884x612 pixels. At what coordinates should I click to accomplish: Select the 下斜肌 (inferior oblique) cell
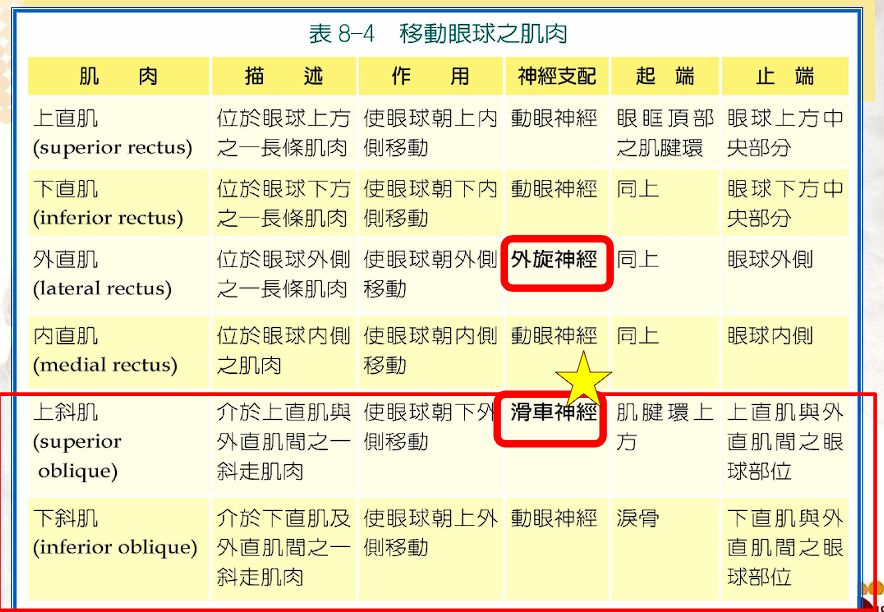pyautogui.click(x=115, y=533)
